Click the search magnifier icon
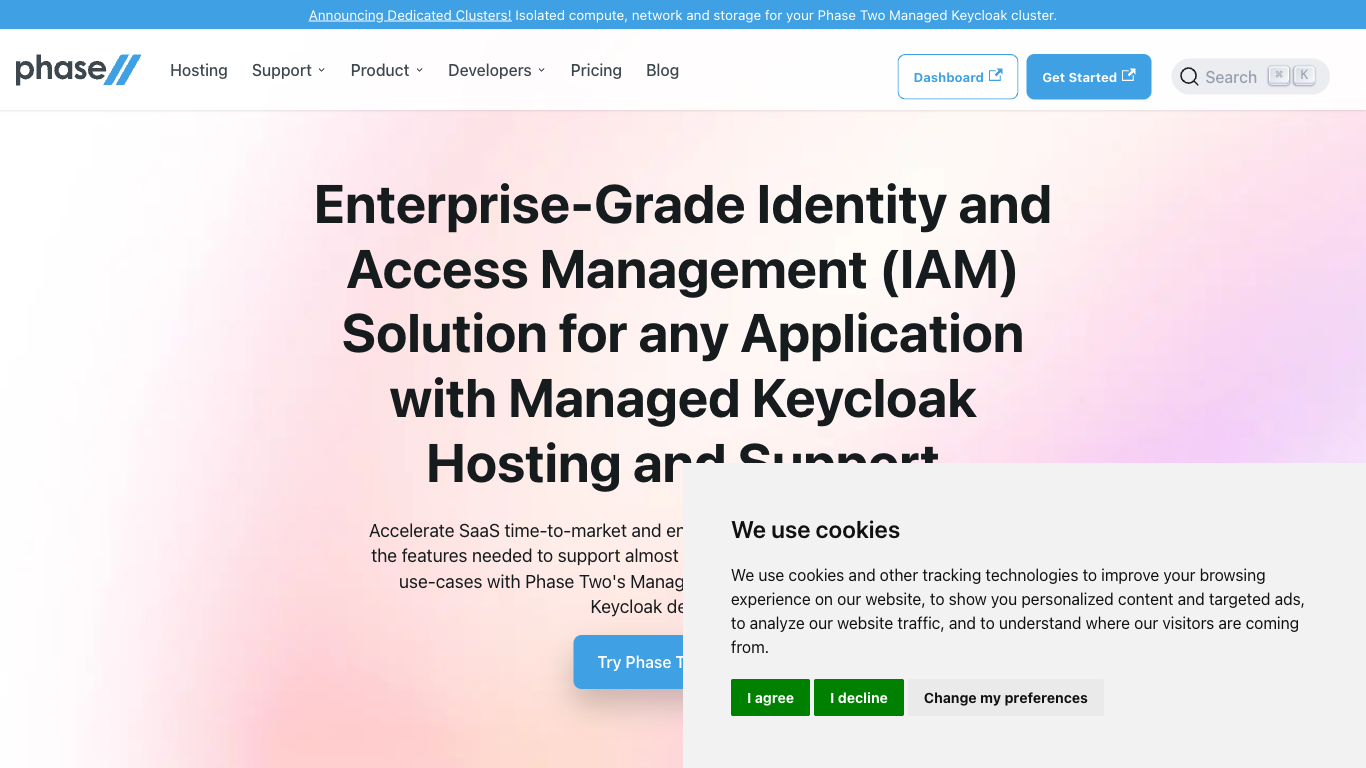Screen dimensions: 1366x768 click(1189, 77)
